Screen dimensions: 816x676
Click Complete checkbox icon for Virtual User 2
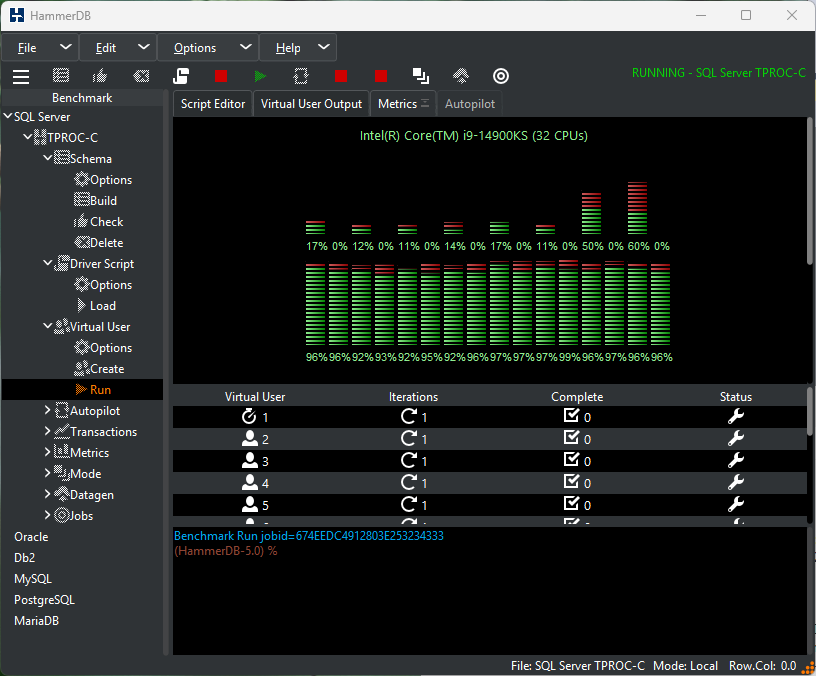(571, 437)
